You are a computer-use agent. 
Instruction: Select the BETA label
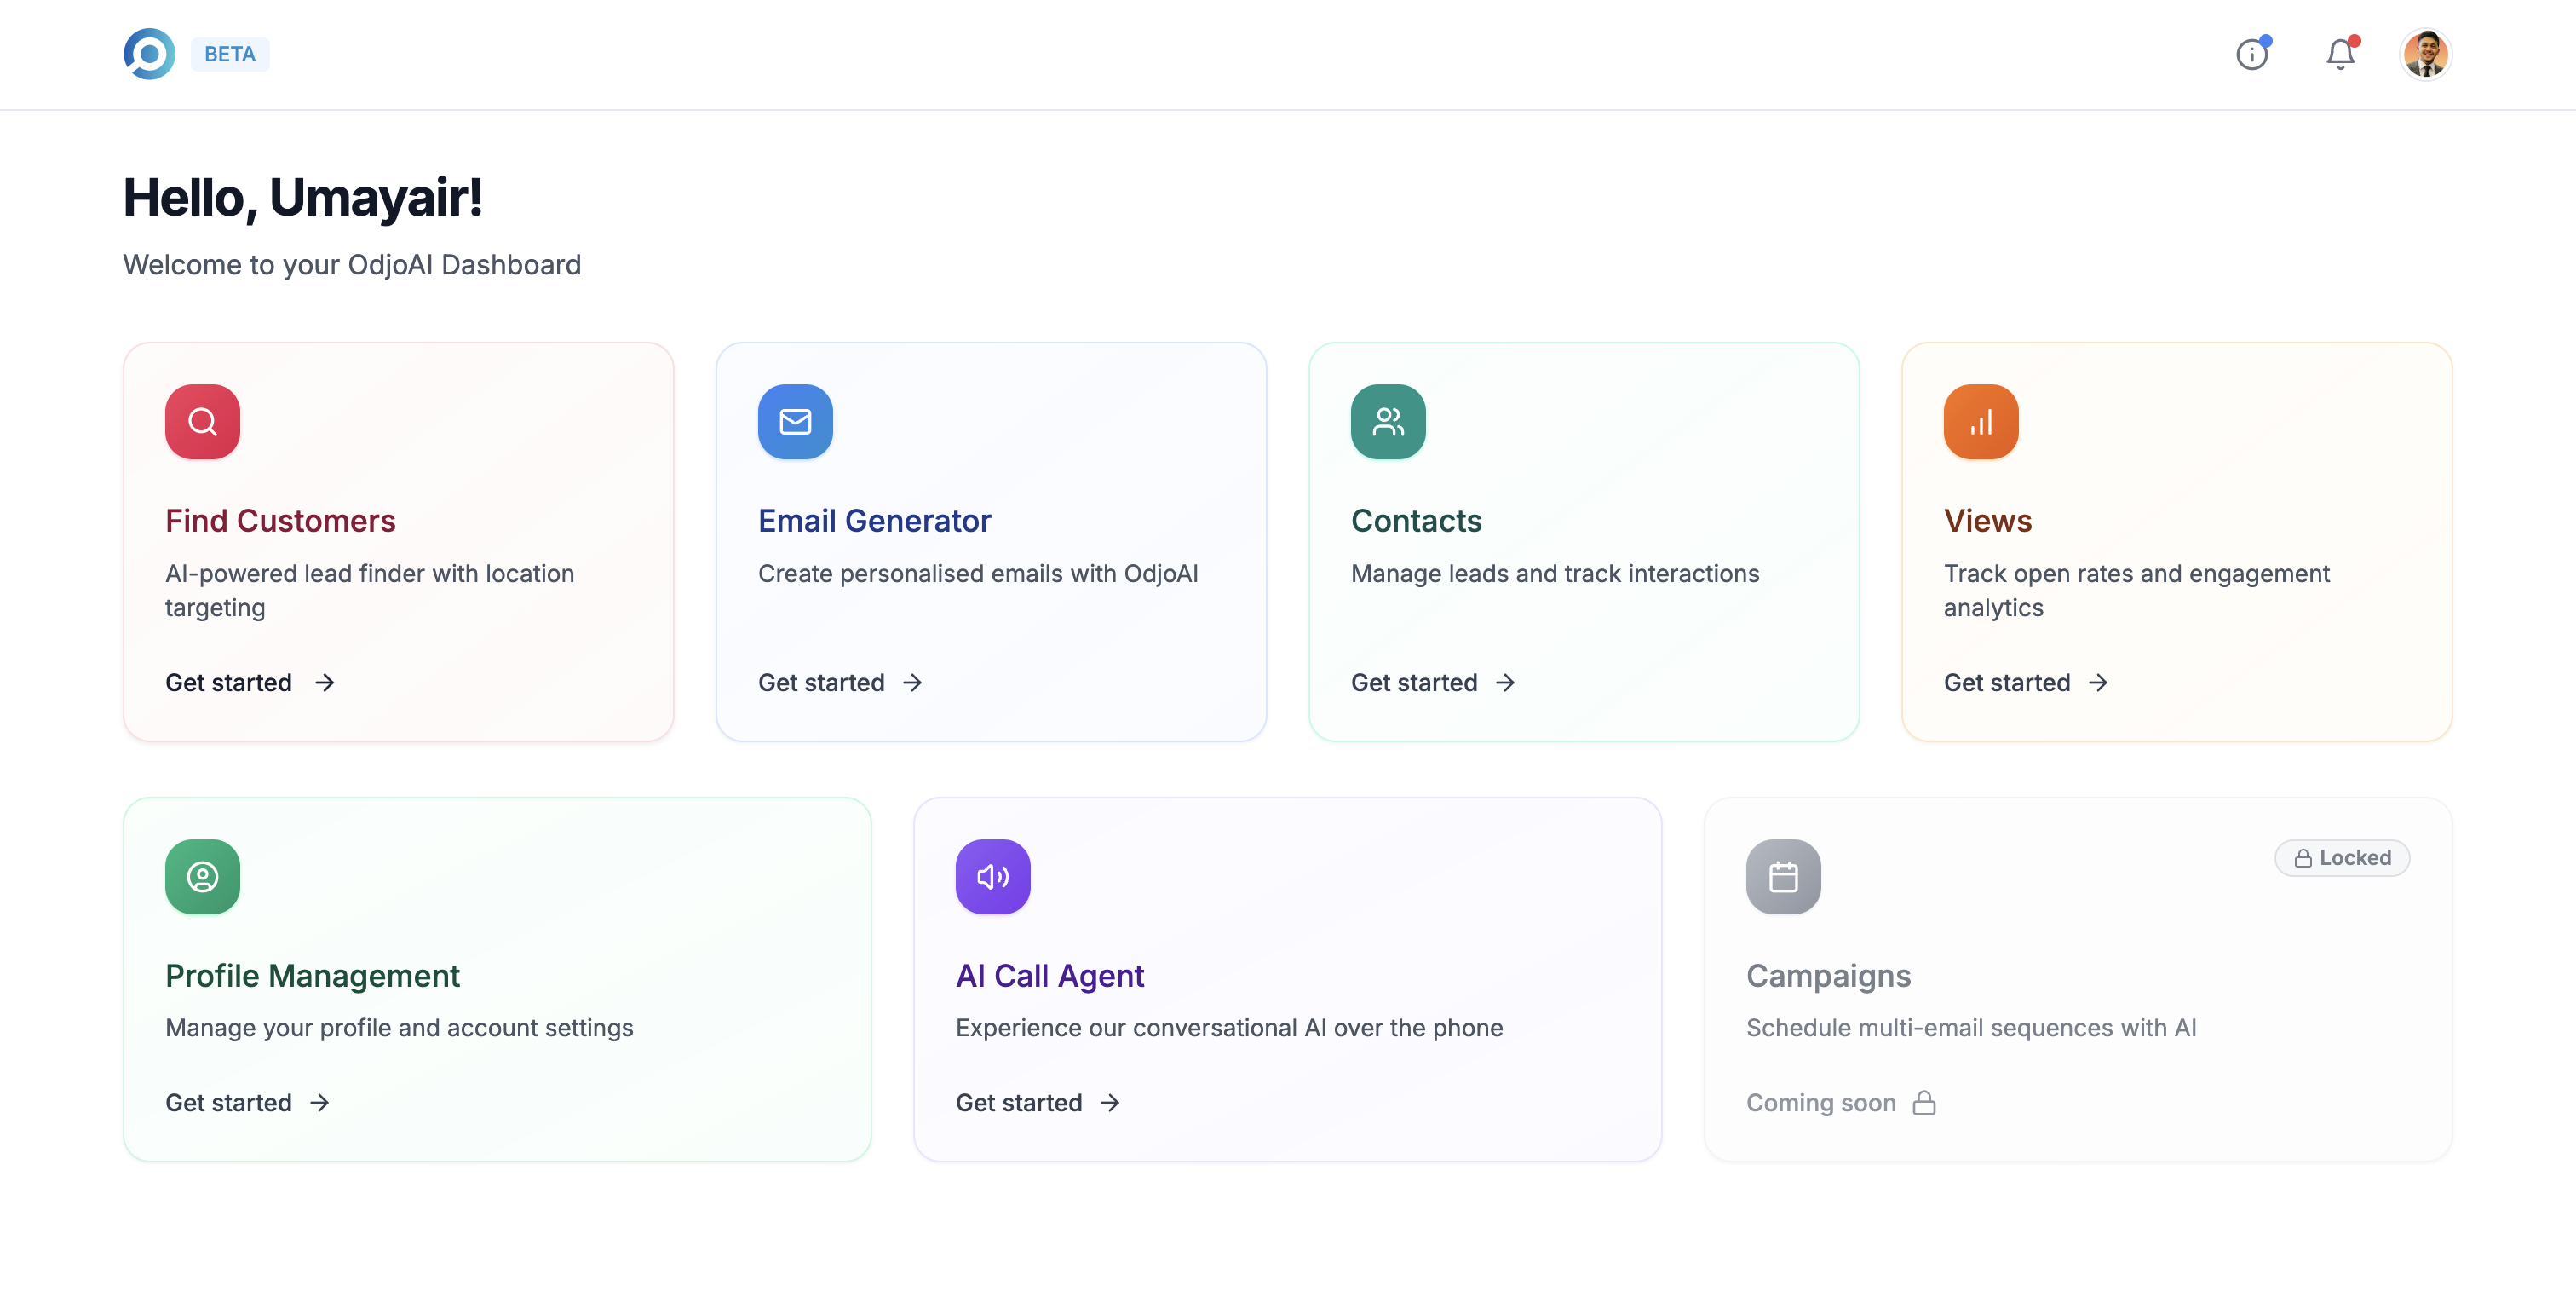tap(229, 53)
